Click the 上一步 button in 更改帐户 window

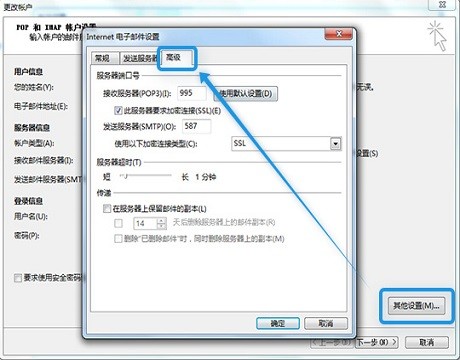(x=331, y=342)
